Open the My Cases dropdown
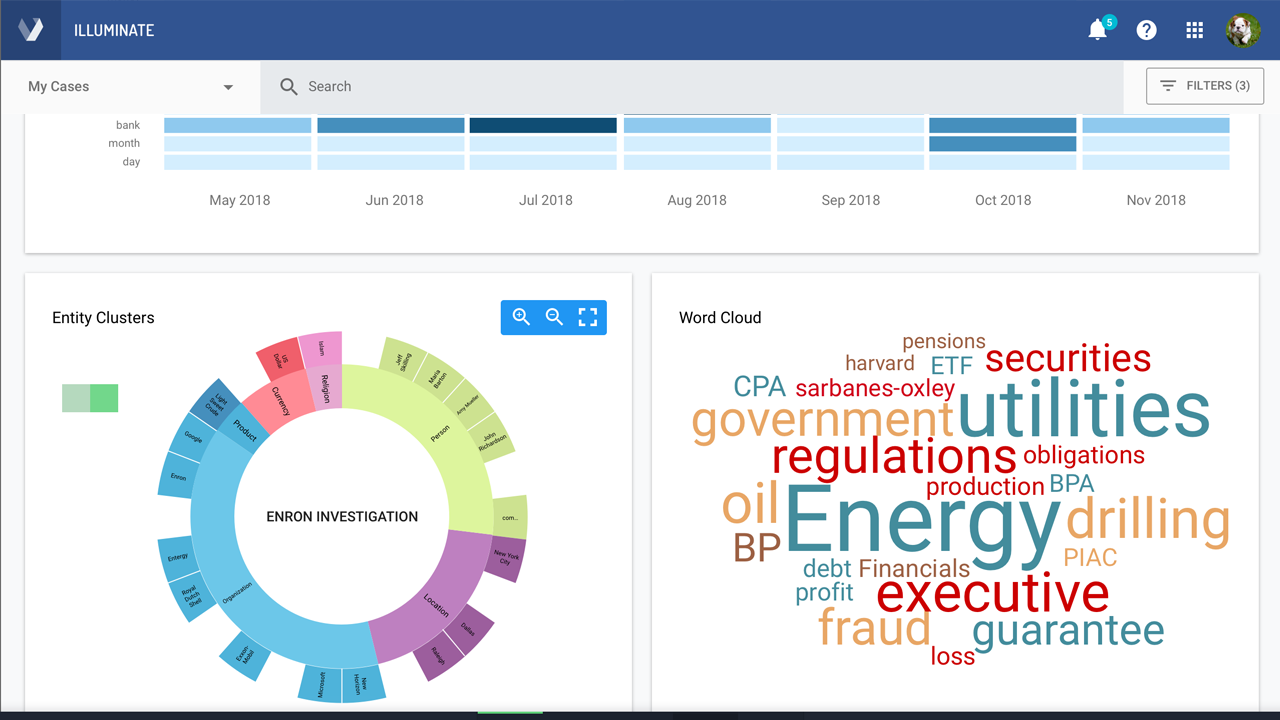 tap(130, 87)
